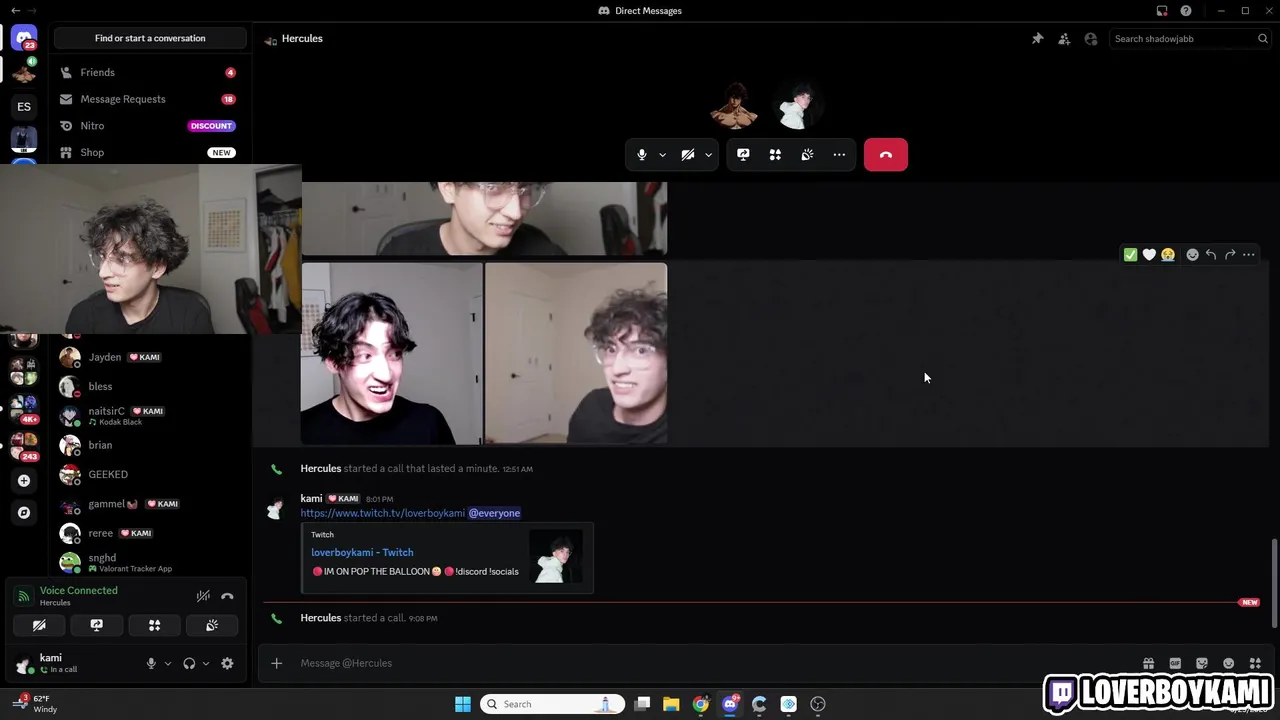Open Discover servers compass icon
This screenshot has height=720, width=1280.
pyautogui.click(x=24, y=513)
